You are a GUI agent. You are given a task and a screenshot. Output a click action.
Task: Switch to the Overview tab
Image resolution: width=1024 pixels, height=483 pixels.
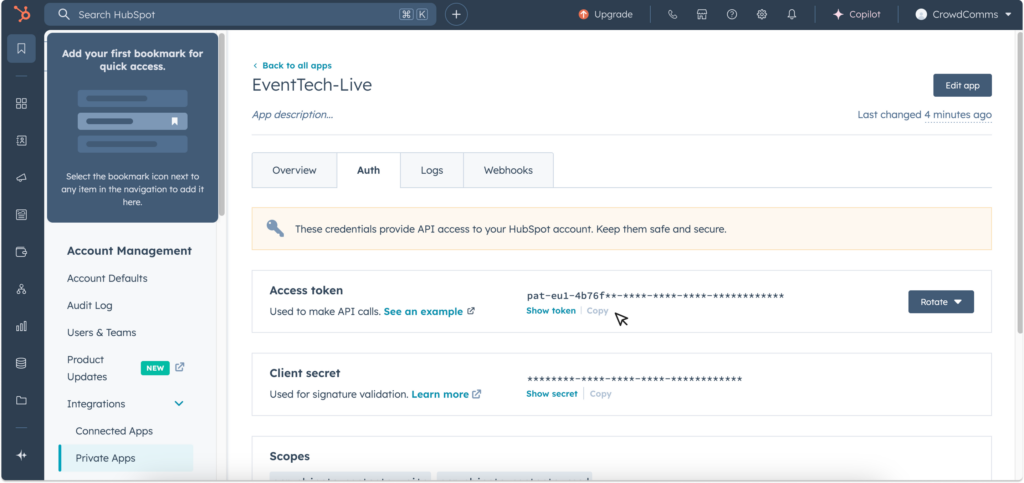tap(294, 170)
